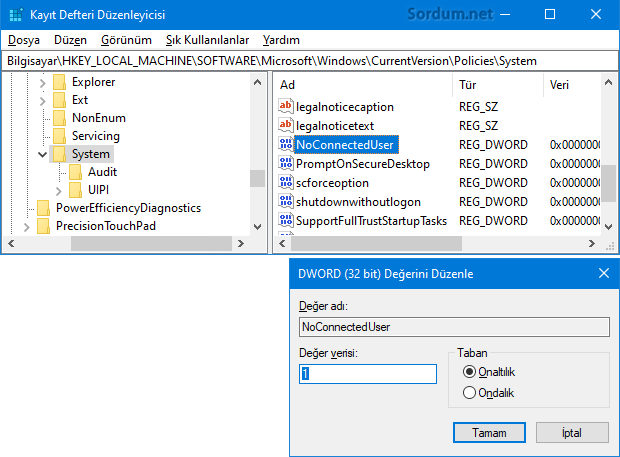Click the Ext folder icon
The height and width of the screenshot is (457, 620).
point(59,100)
